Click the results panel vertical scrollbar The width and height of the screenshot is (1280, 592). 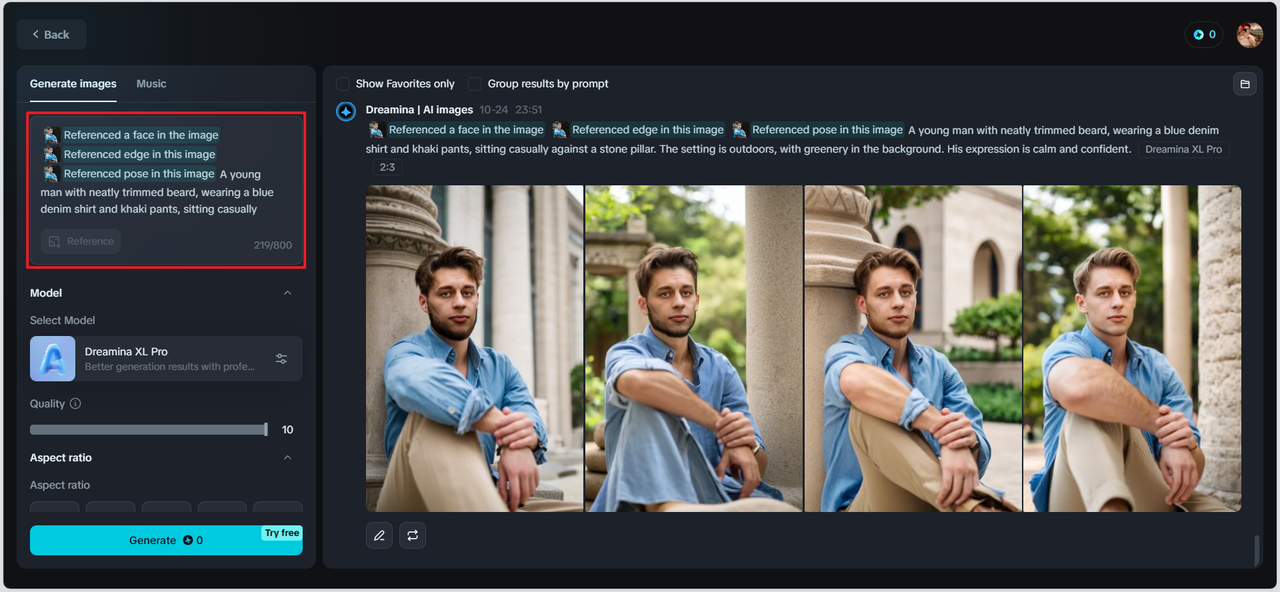pos(1257,549)
